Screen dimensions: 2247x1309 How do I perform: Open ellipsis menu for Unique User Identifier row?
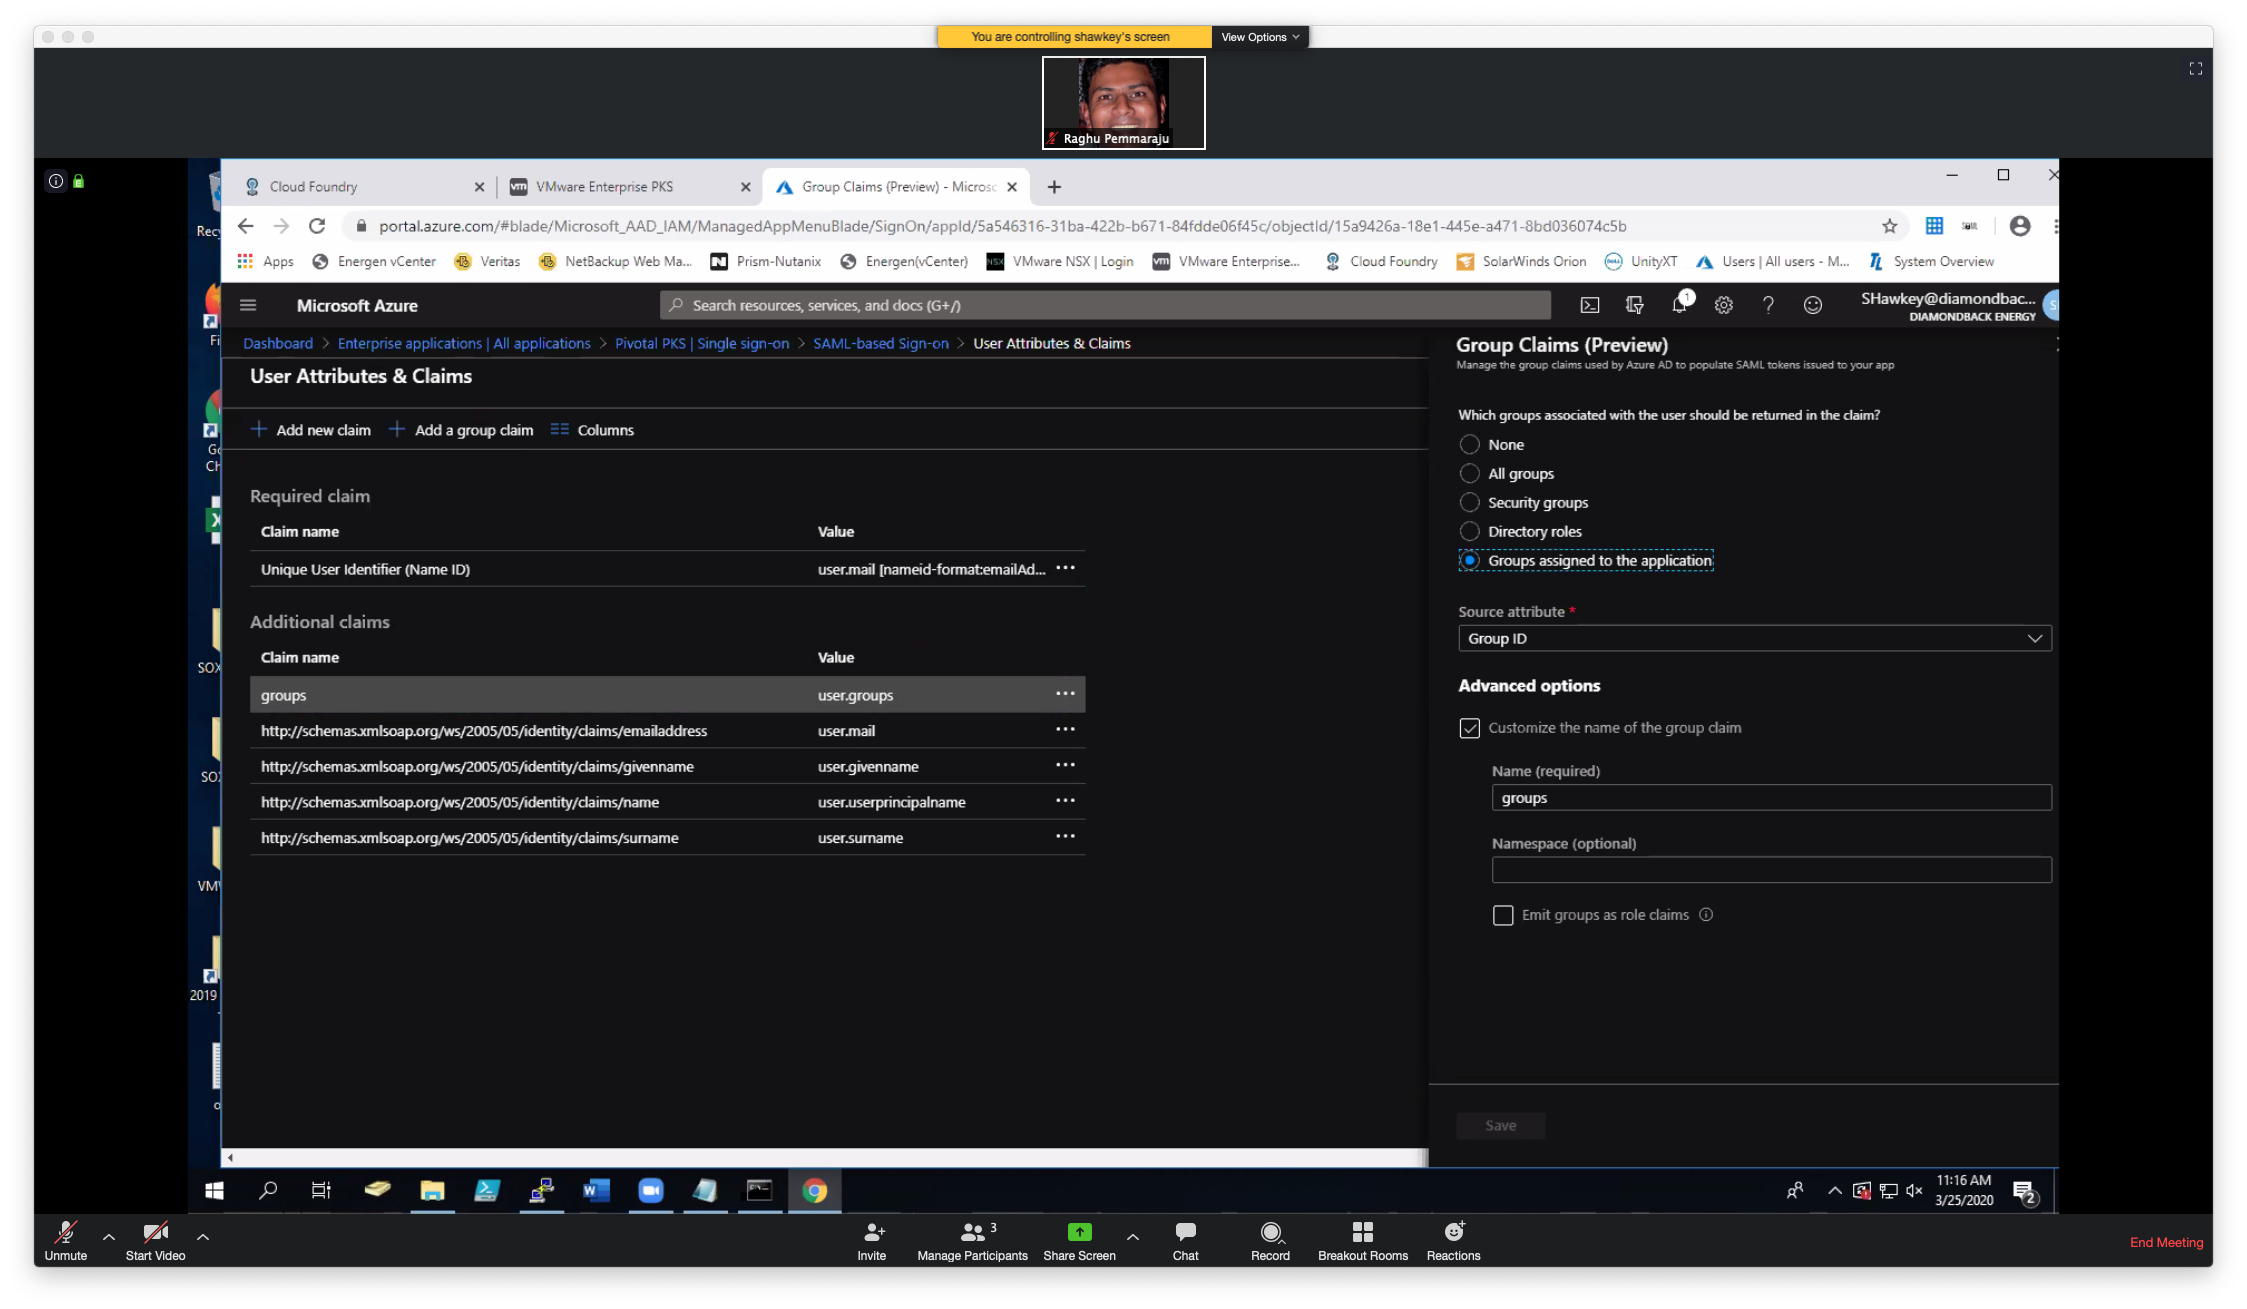click(x=1065, y=568)
